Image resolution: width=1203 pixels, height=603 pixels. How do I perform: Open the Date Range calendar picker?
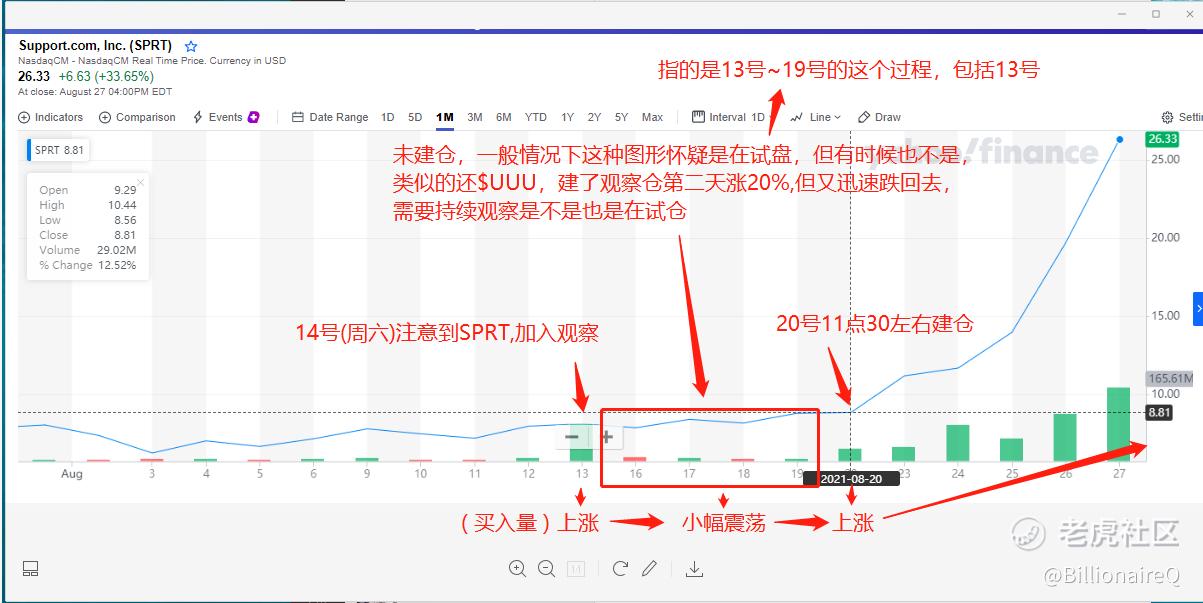tap(330, 117)
